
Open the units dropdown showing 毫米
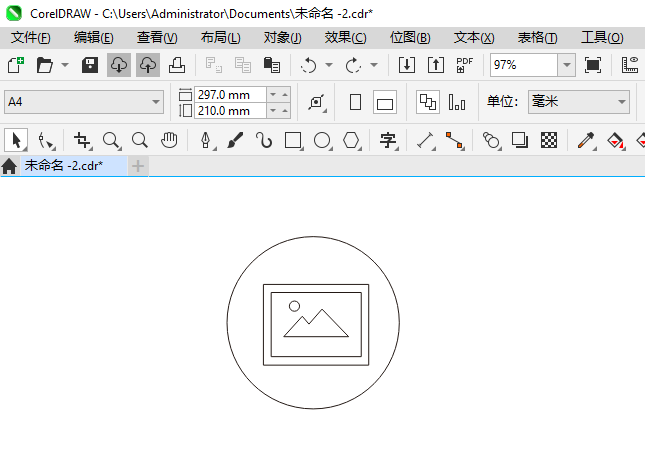click(579, 102)
